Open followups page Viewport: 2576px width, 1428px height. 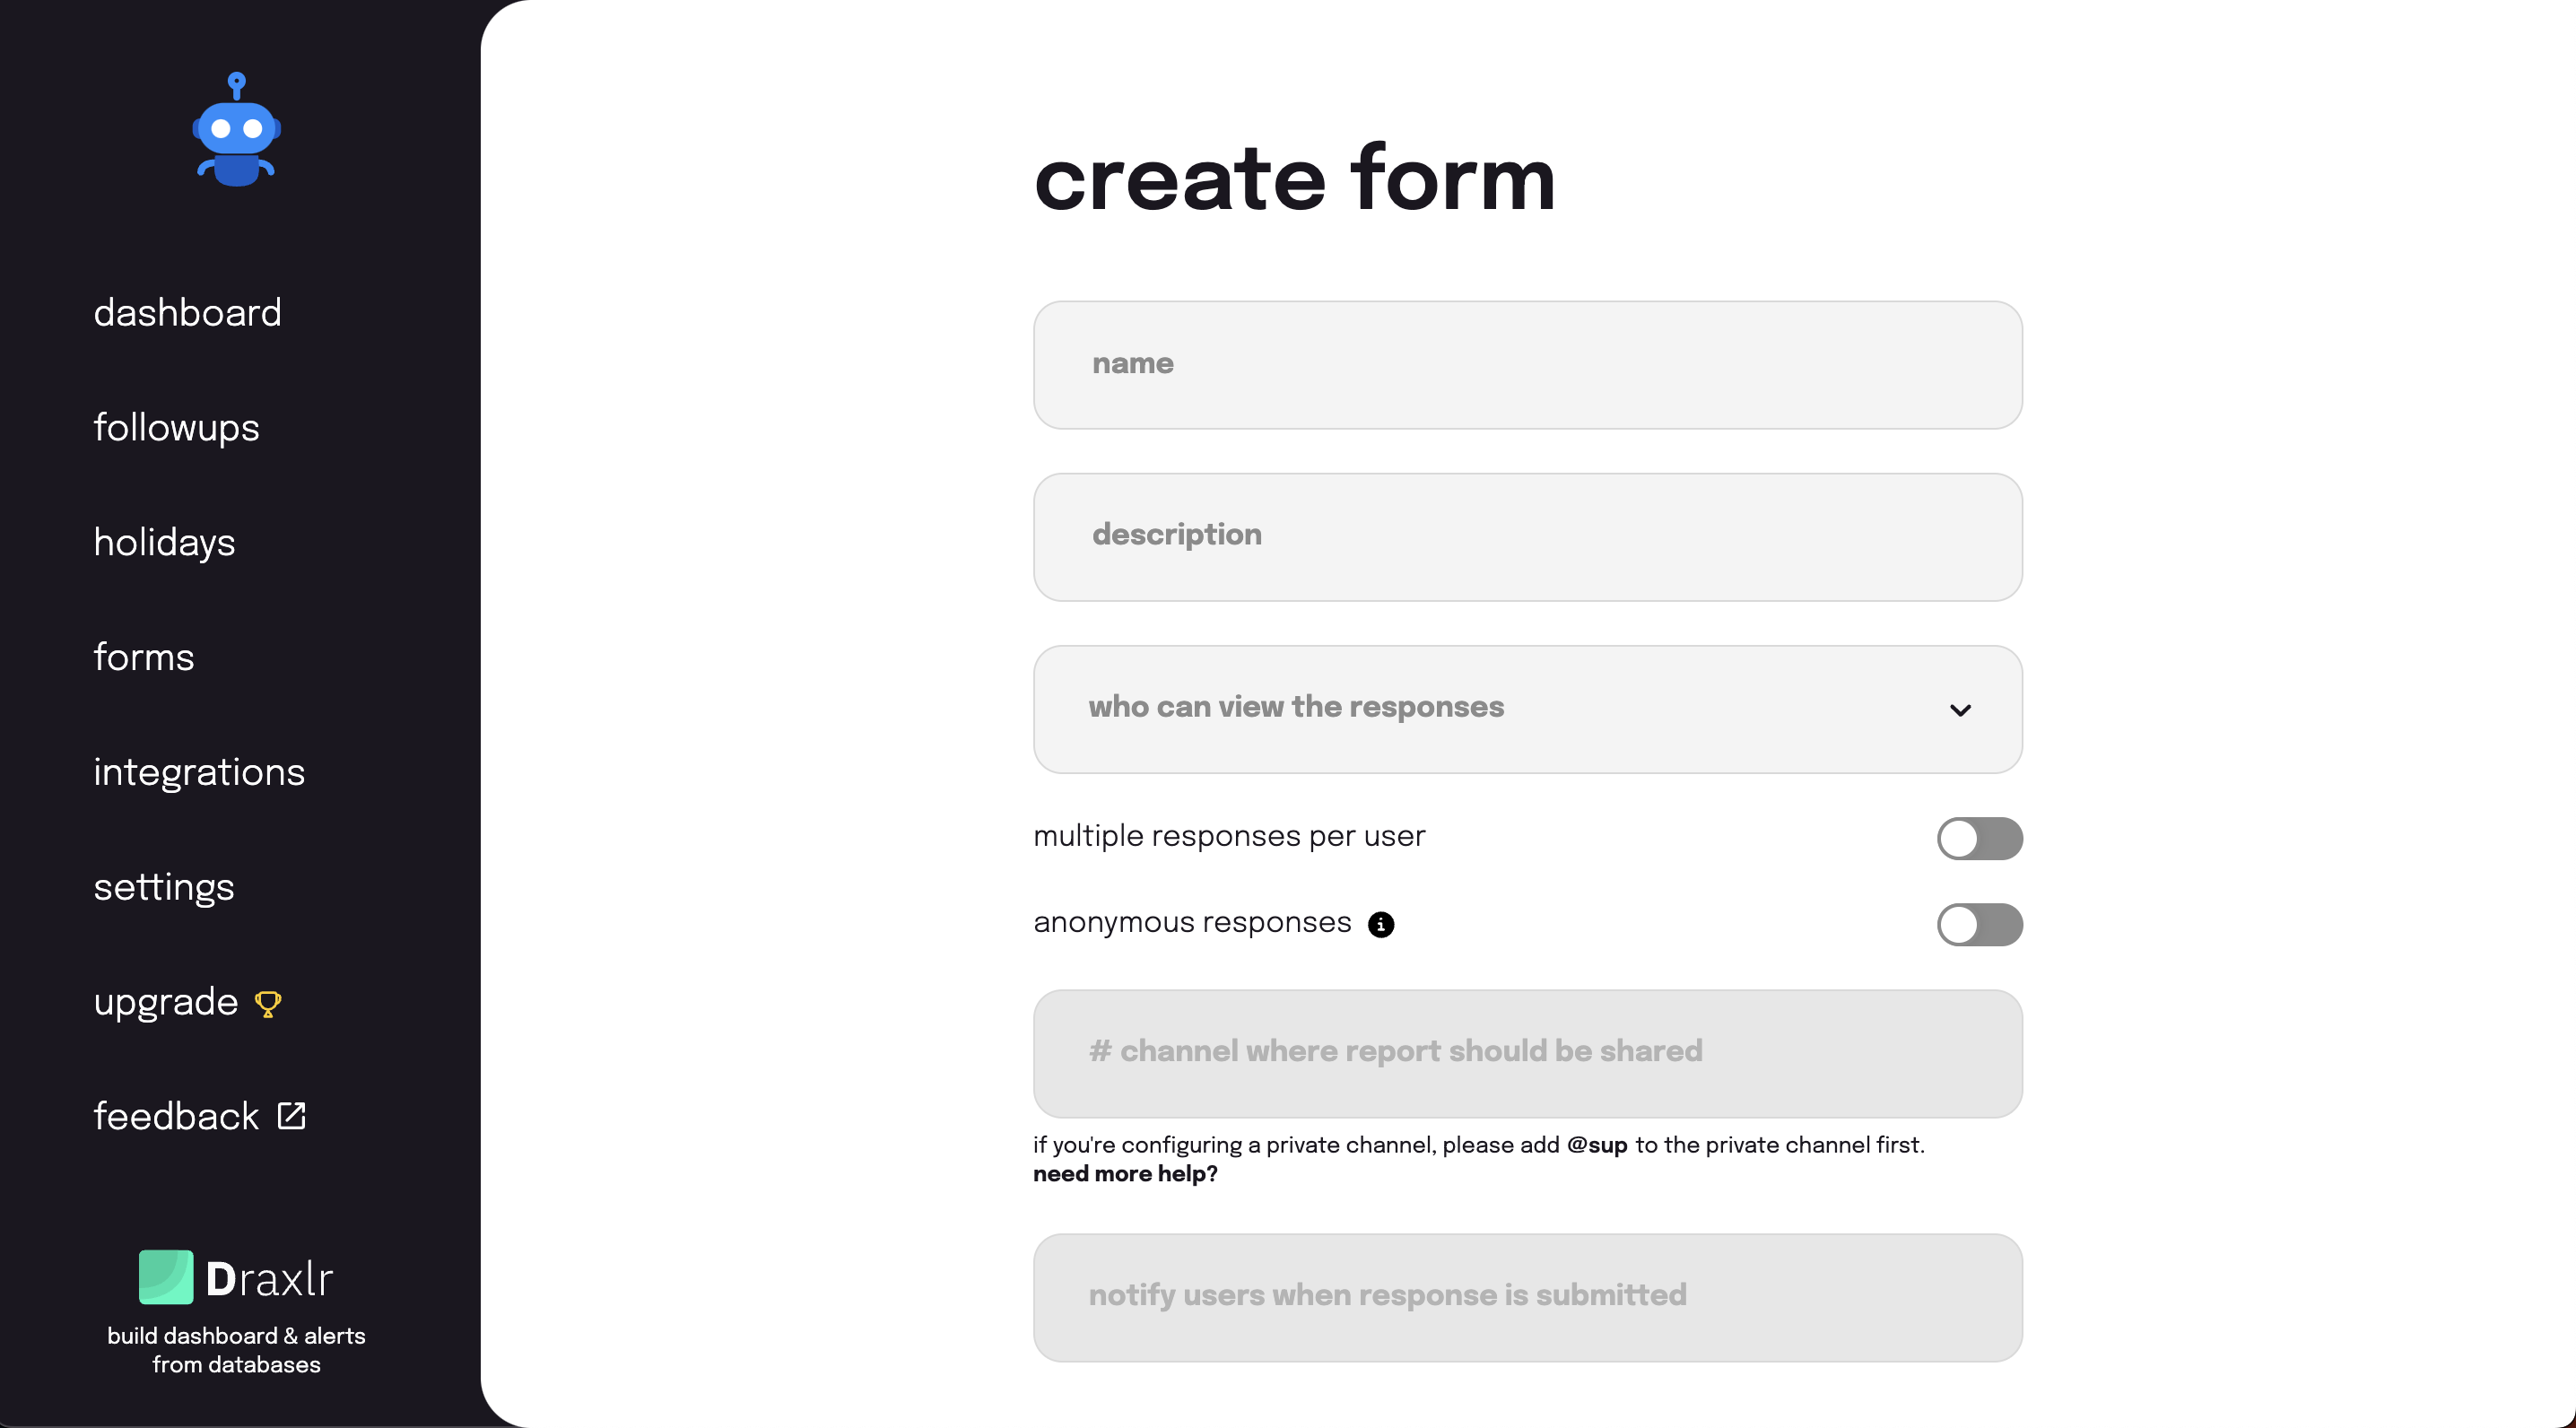coord(177,428)
